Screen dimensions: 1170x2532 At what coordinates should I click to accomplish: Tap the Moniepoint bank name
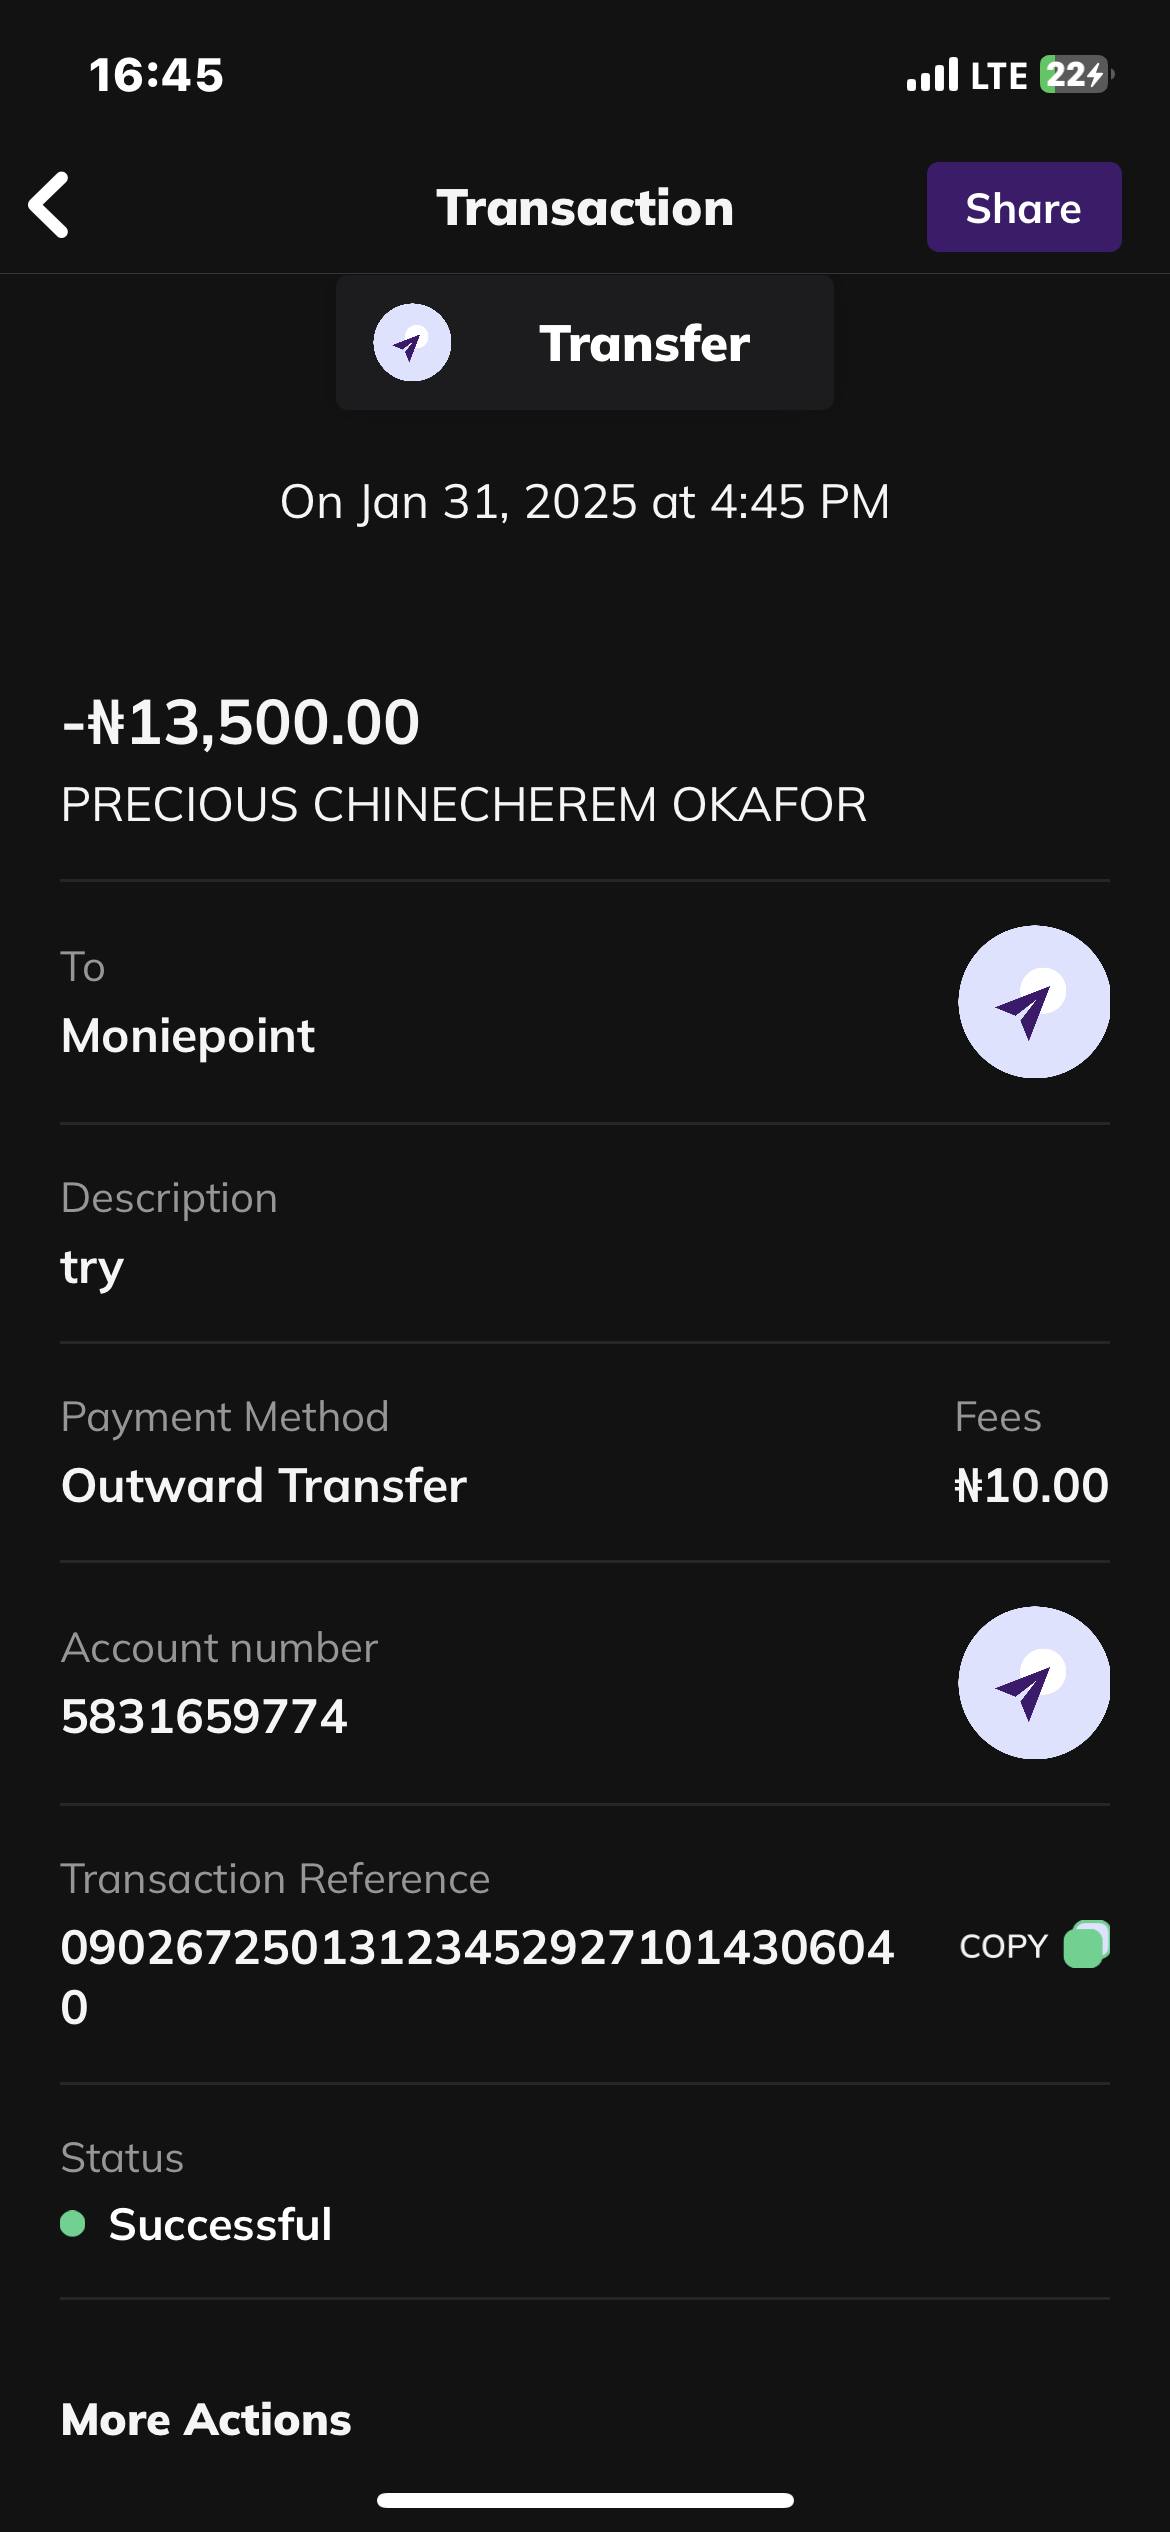pyautogui.click(x=188, y=1036)
